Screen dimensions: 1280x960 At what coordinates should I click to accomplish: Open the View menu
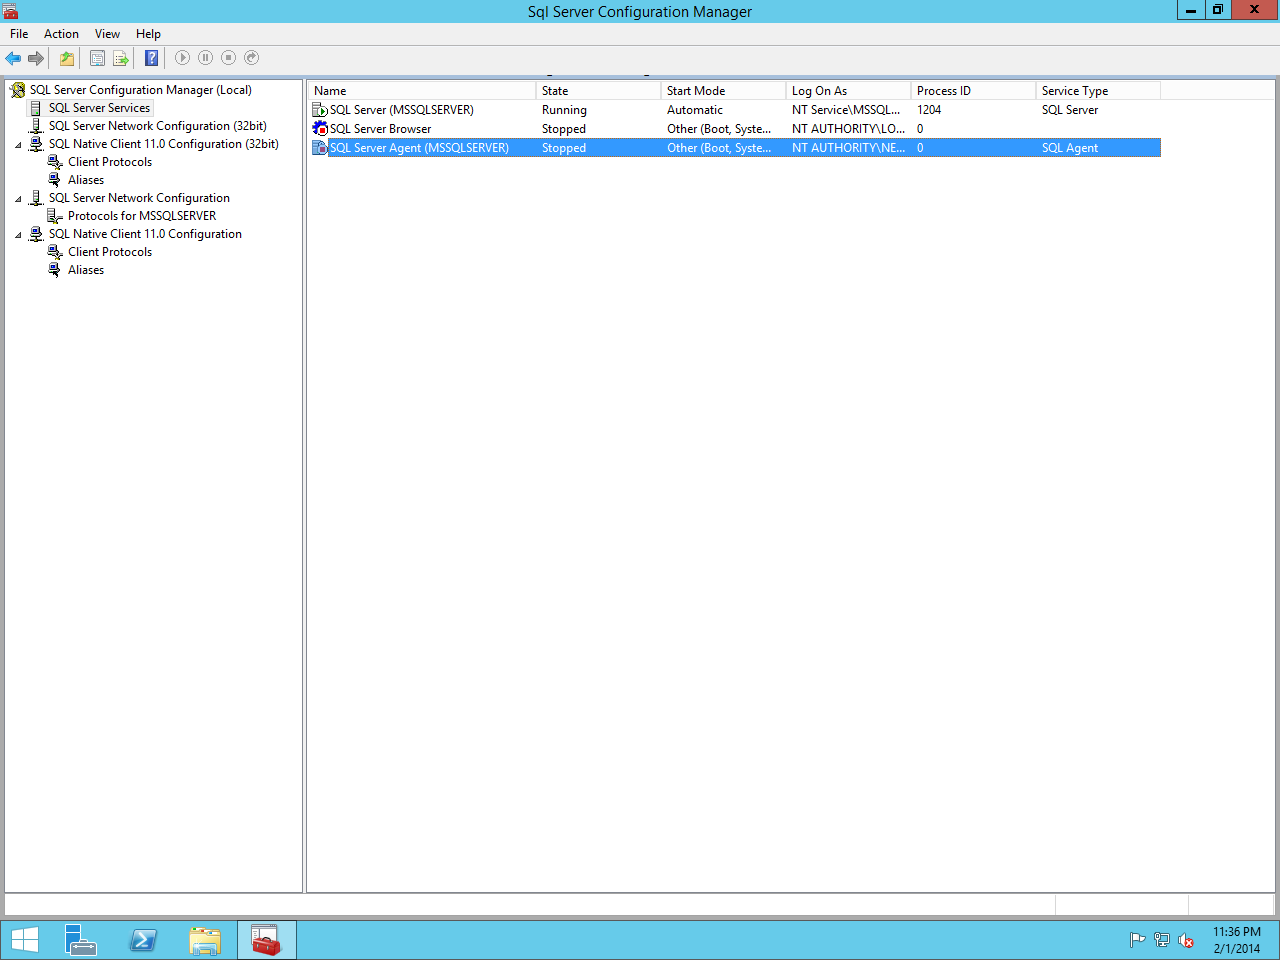click(x=107, y=34)
